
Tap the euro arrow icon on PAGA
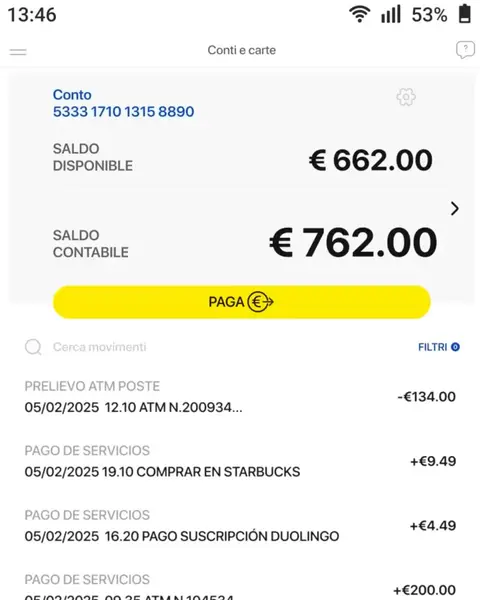260,302
